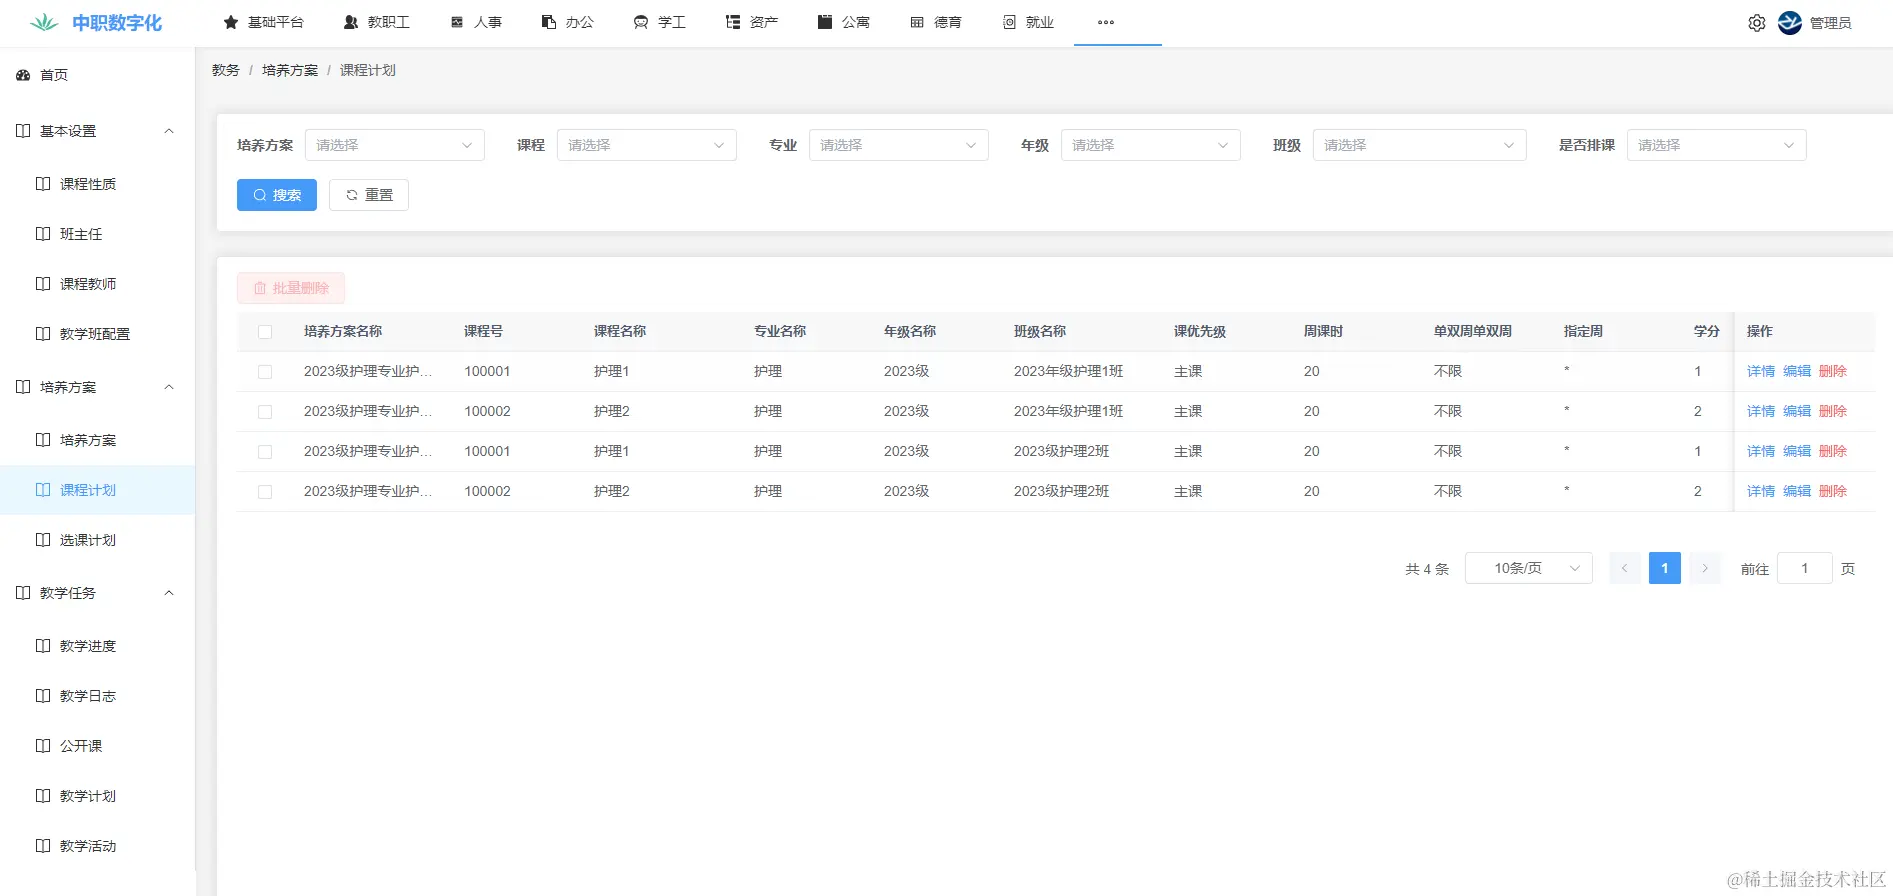
Task: Check the row for 护理2 in 2023级护理2班
Action: [265, 492]
